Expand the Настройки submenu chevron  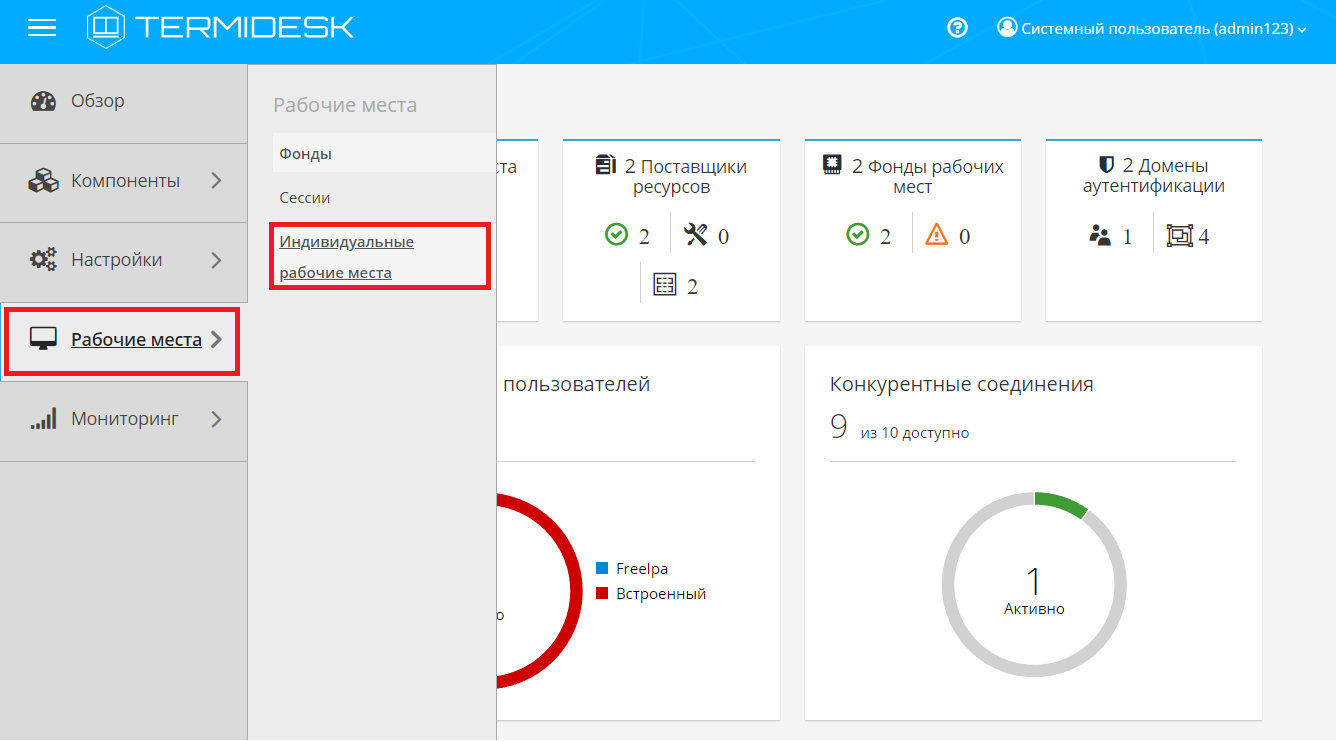tap(217, 260)
